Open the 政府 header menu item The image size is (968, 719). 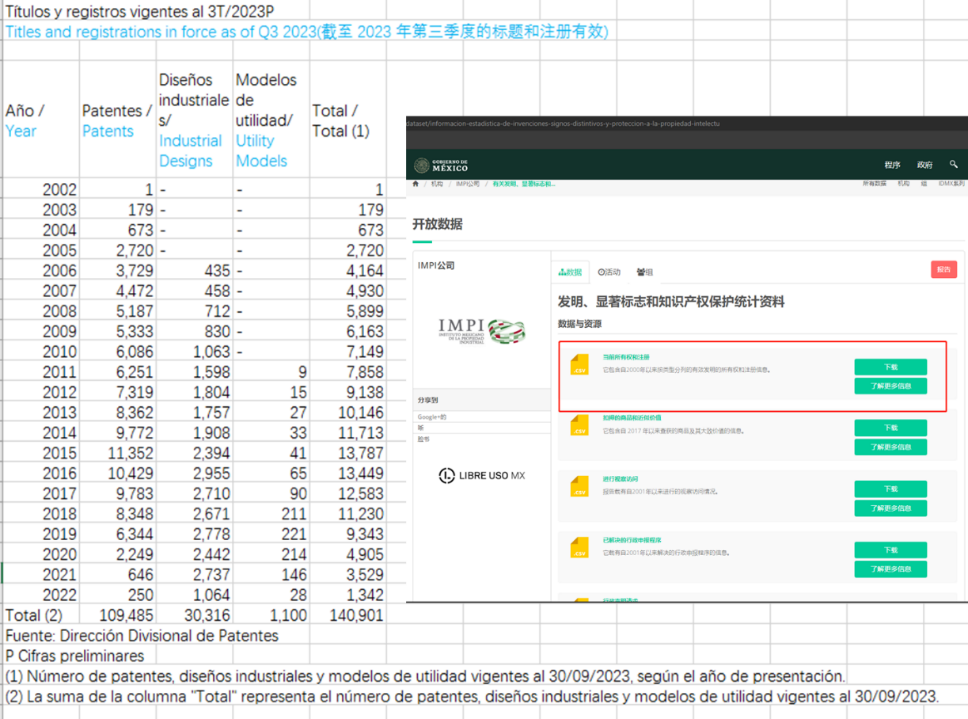(x=924, y=165)
